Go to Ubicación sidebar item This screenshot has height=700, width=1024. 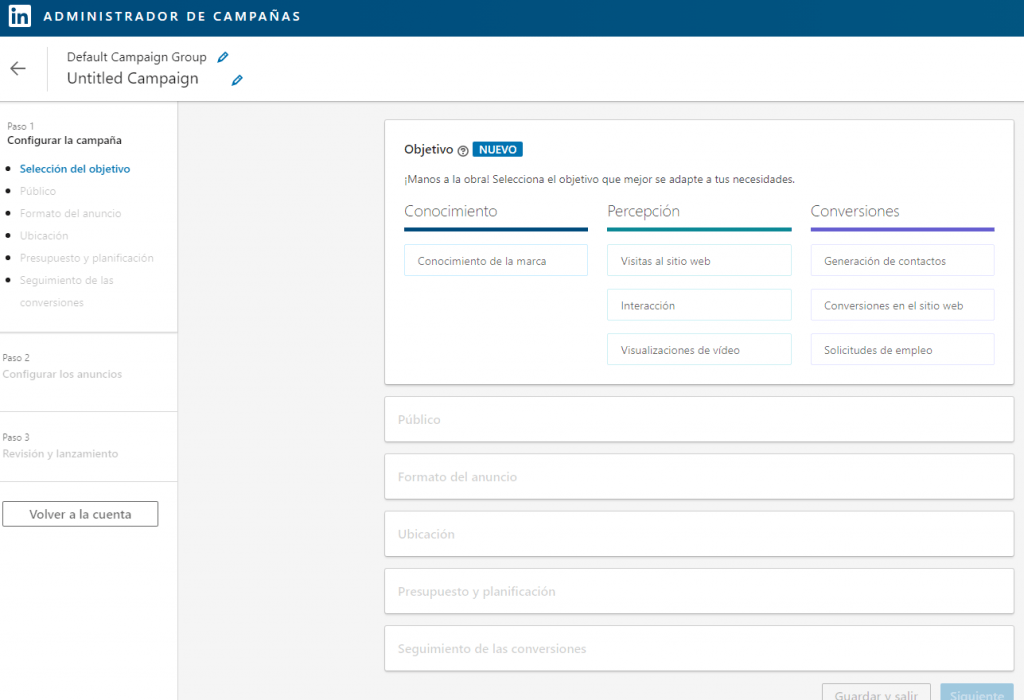point(44,235)
